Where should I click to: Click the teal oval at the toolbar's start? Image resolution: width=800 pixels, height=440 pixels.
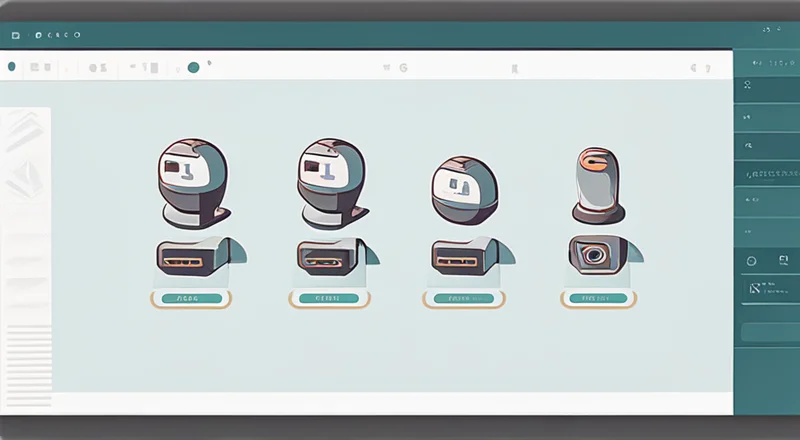(12, 67)
